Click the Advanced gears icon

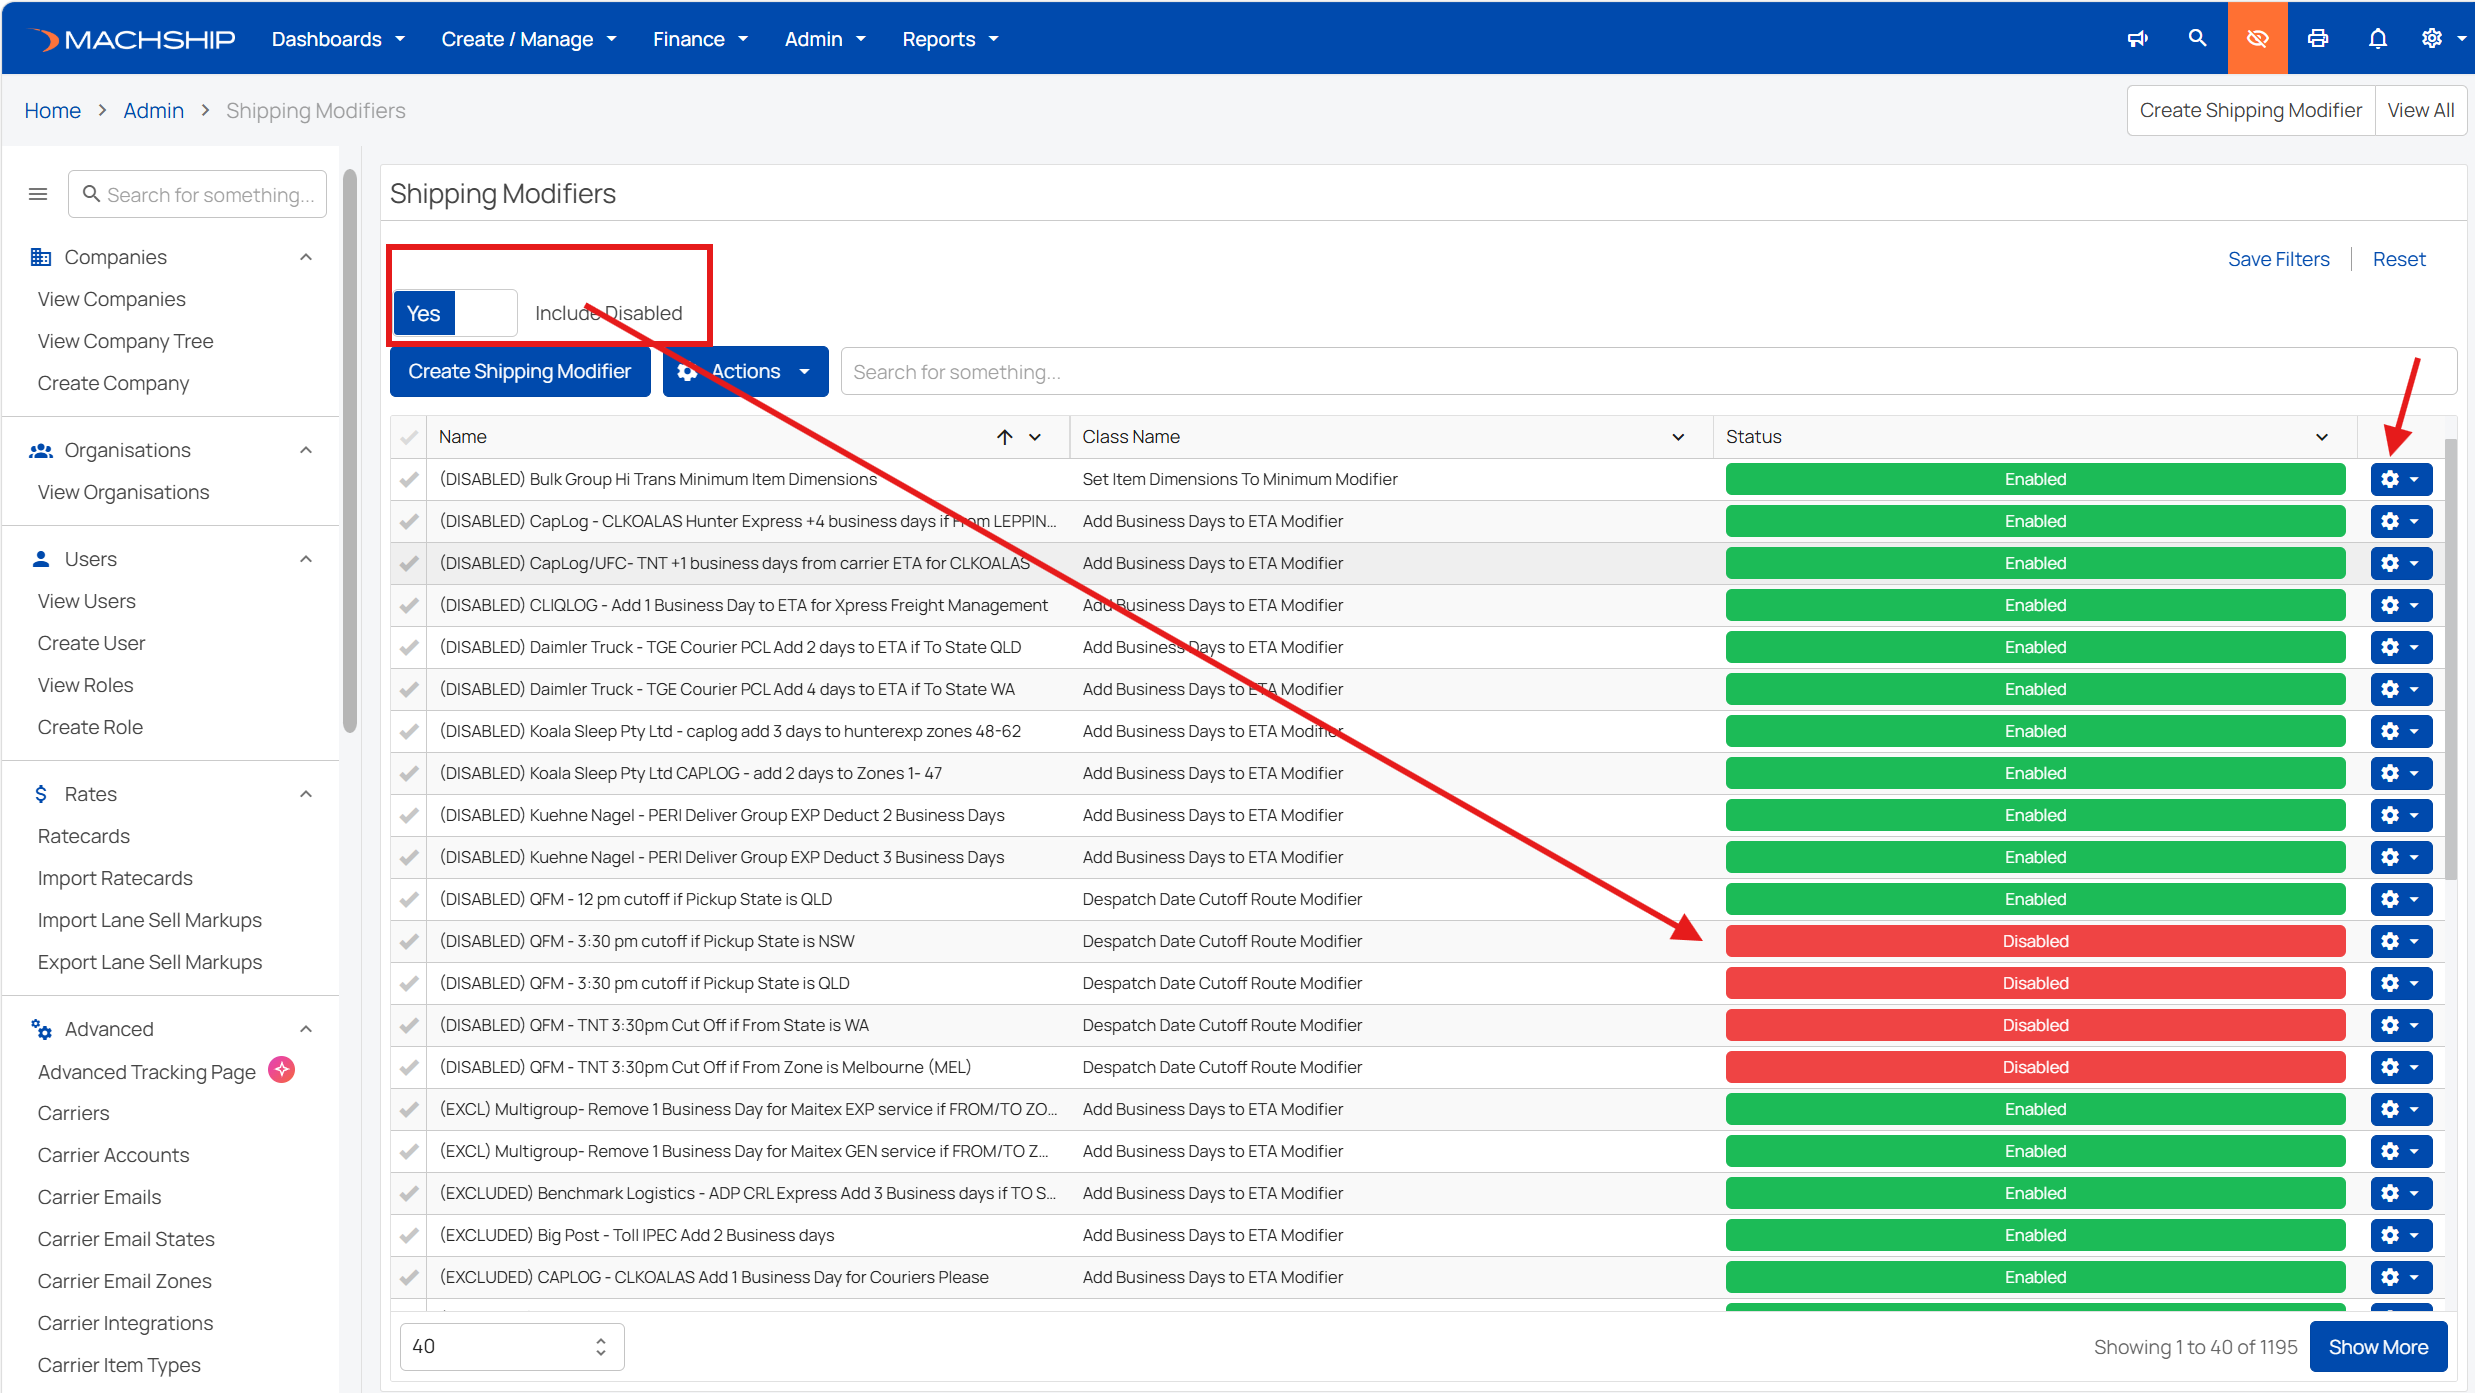(41, 1029)
